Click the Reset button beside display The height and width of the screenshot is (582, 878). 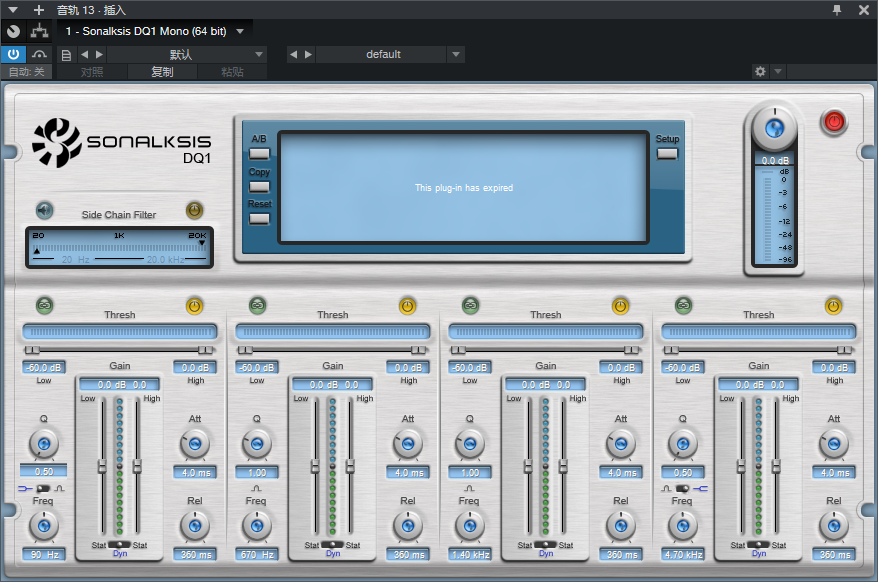click(259, 219)
